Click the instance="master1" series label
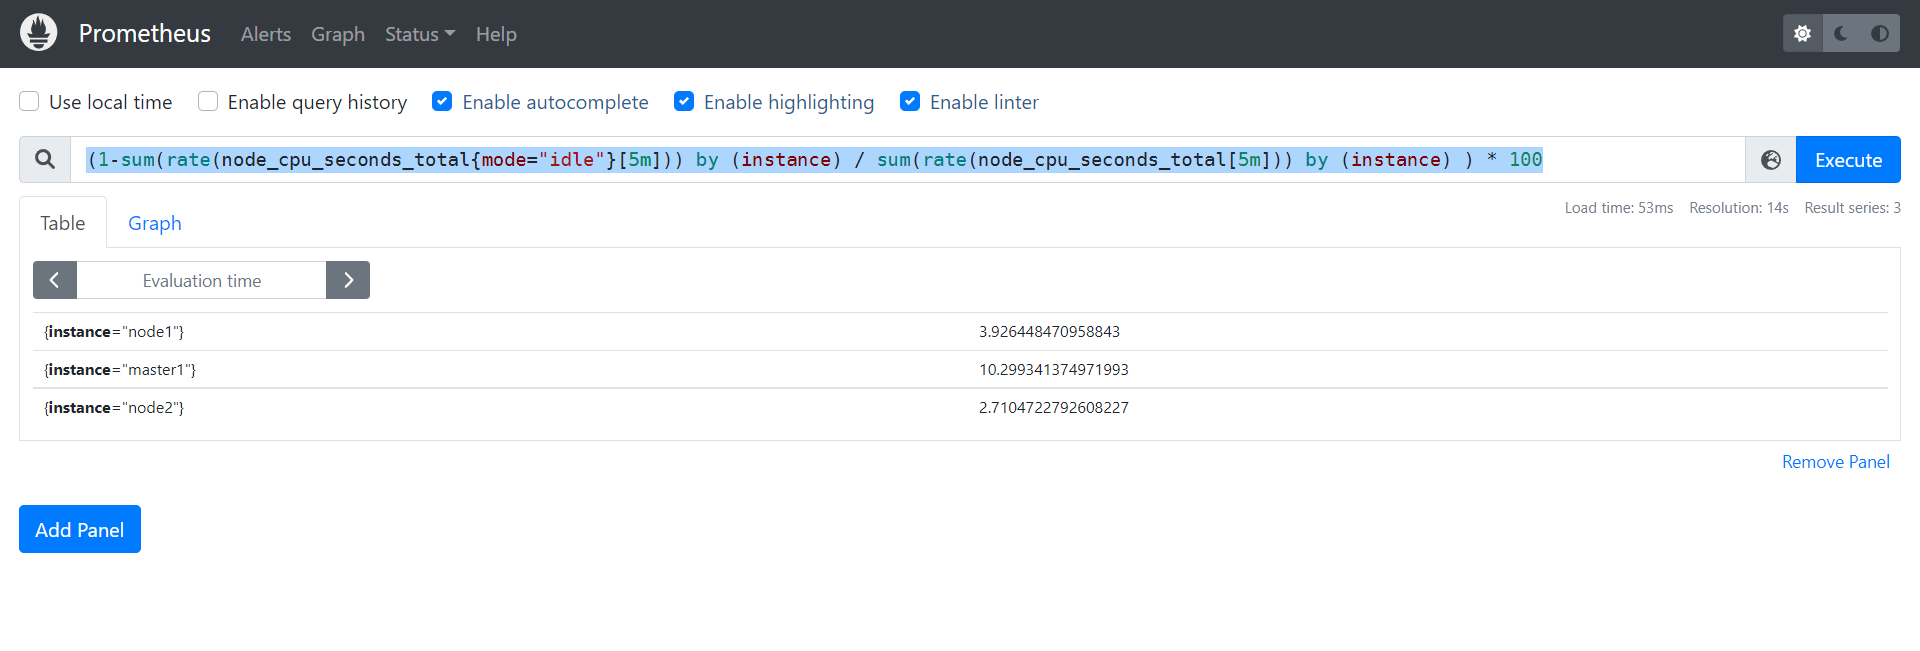This screenshot has width=1920, height=651. 120,370
